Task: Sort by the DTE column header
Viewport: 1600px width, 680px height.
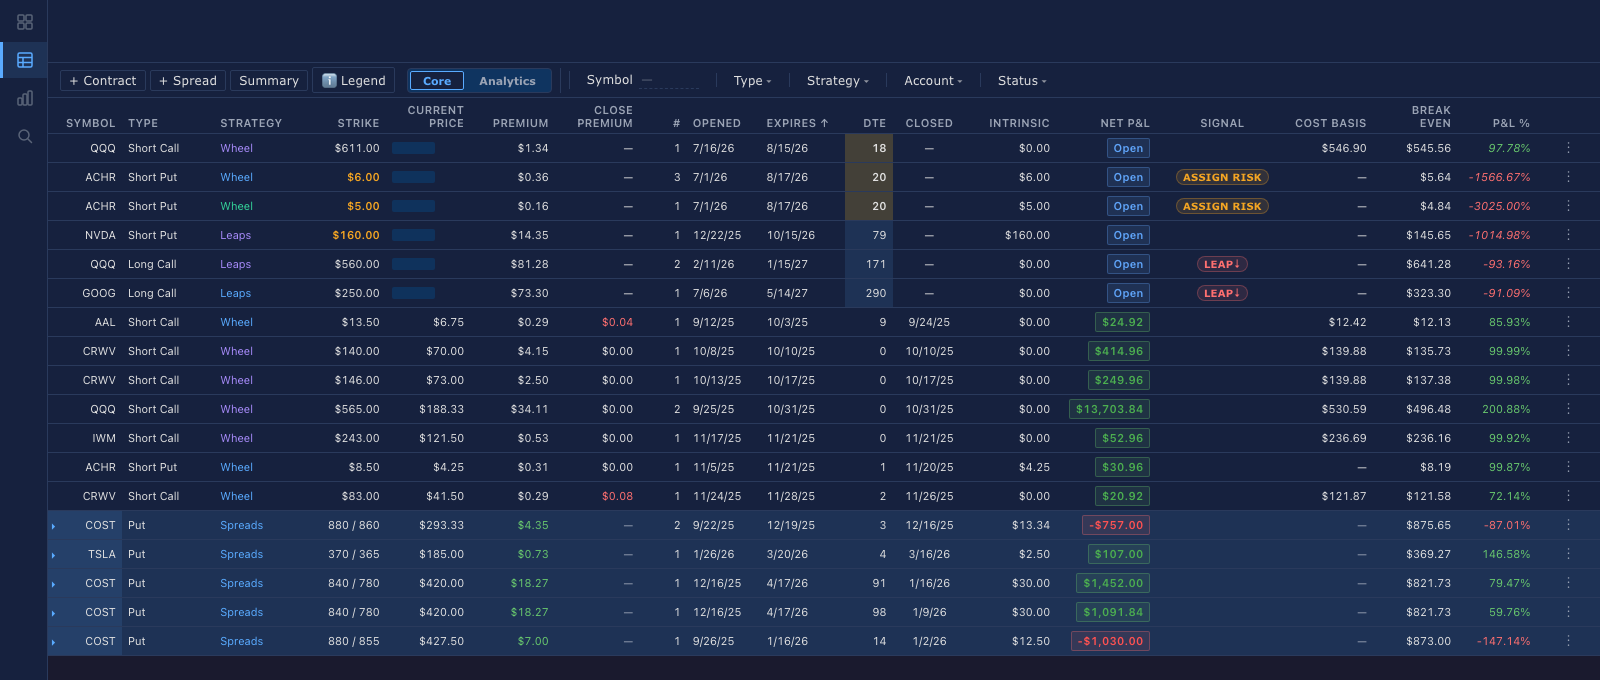Action: click(x=875, y=123)
